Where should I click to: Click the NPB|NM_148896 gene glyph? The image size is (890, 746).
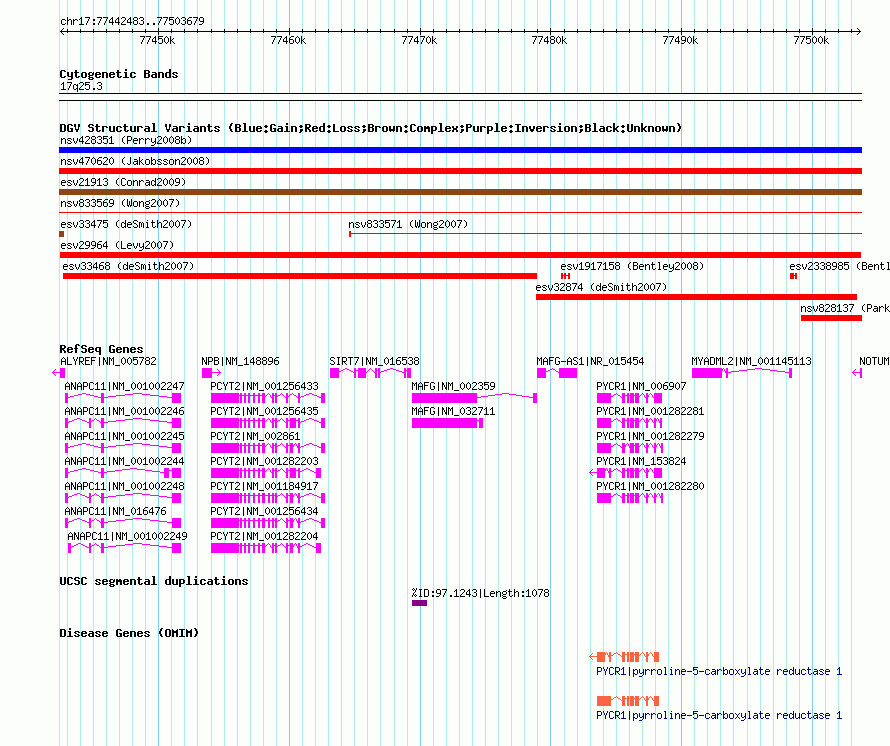click(x=211, y=373)
